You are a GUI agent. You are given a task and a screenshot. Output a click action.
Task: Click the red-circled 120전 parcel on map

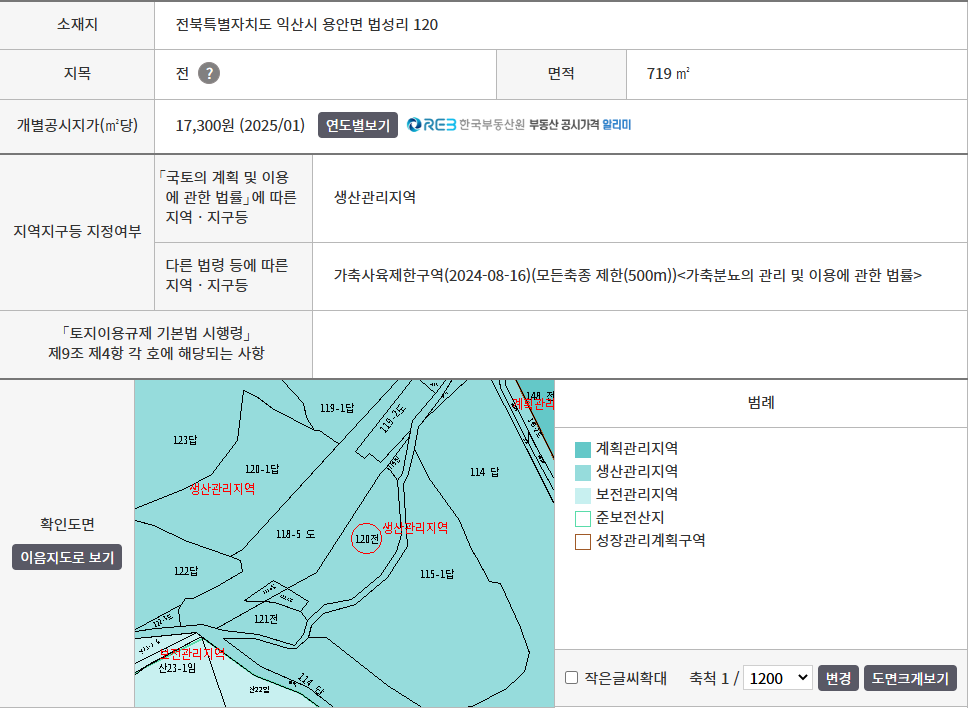(x=367, y=538)
